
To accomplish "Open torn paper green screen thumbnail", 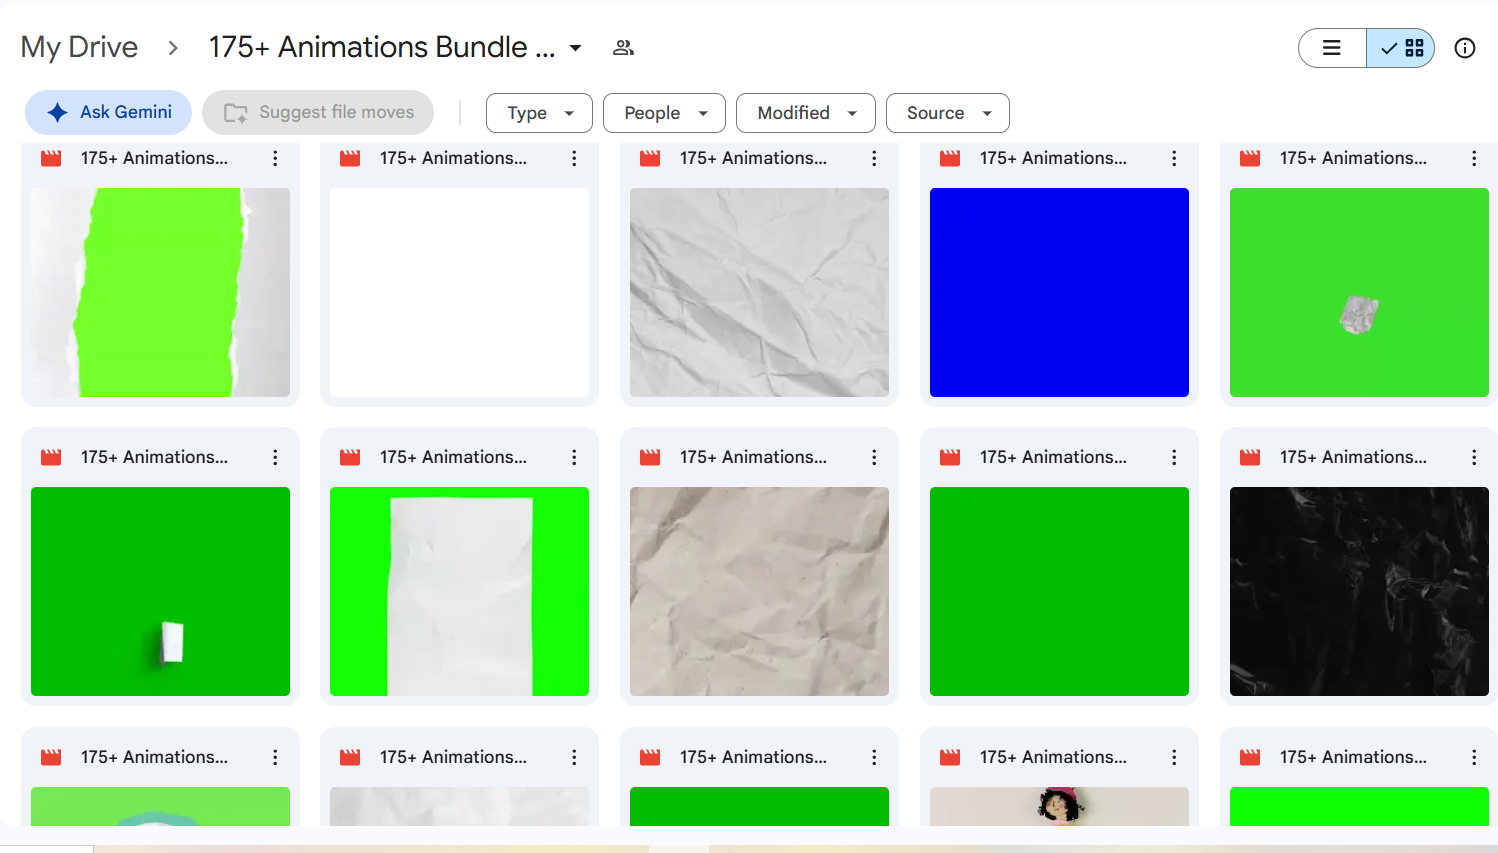I will [x=160, y=292].
